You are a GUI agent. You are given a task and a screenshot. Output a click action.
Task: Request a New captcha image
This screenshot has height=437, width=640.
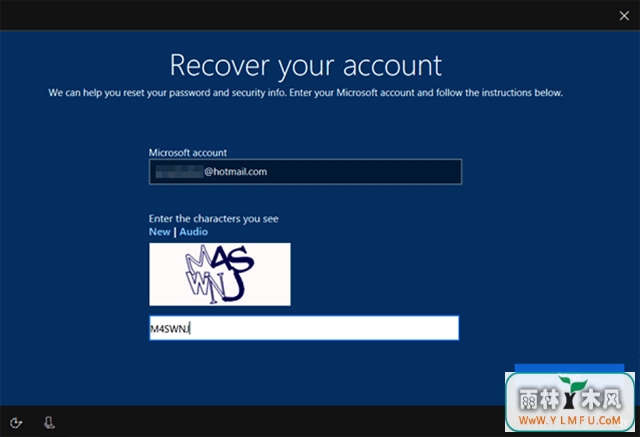[160, 232]
